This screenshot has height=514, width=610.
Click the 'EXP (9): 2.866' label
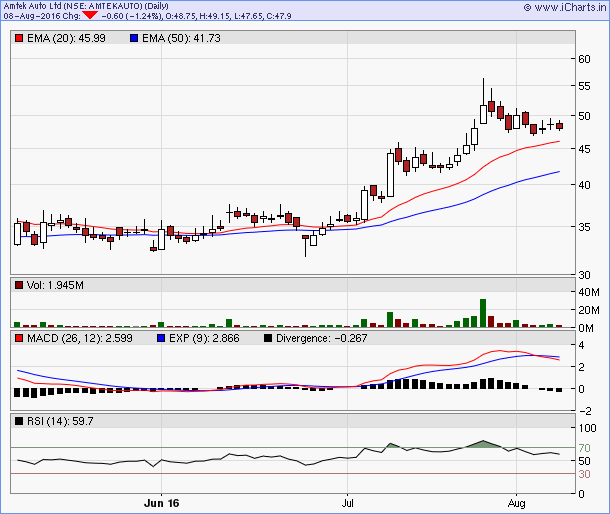coord(204,338)
